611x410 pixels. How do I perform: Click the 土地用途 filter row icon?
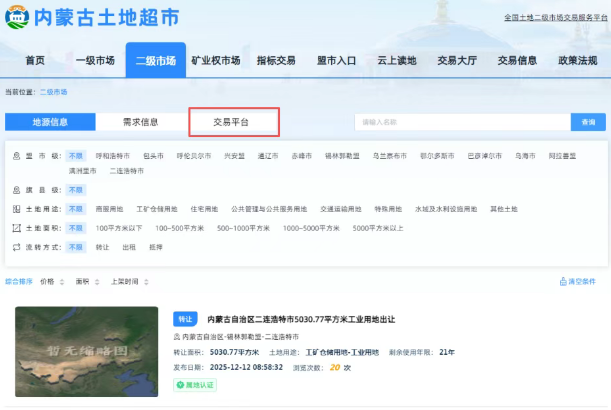click(x=16, y=209)
